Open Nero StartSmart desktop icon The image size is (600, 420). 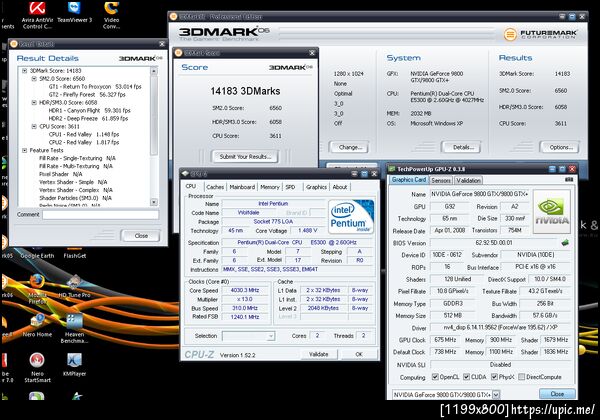(37, 368)
